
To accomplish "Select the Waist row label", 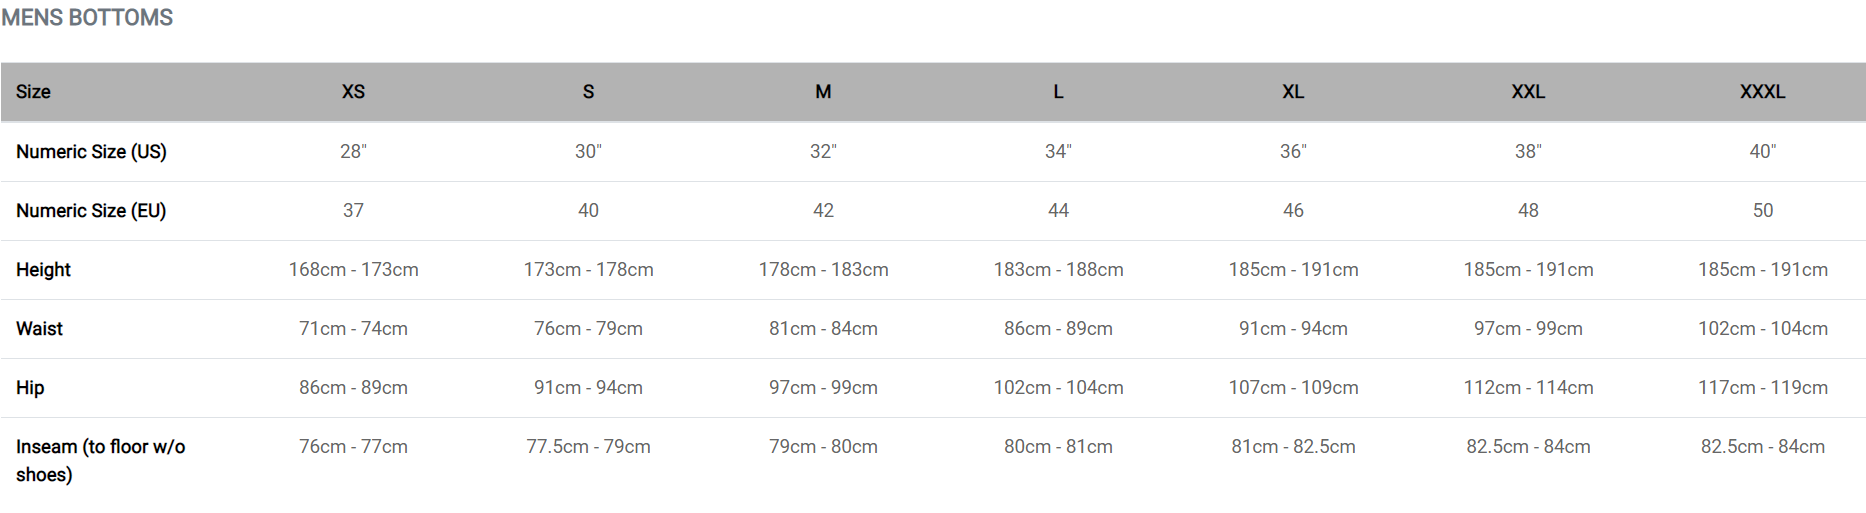I will click(39, 329).
